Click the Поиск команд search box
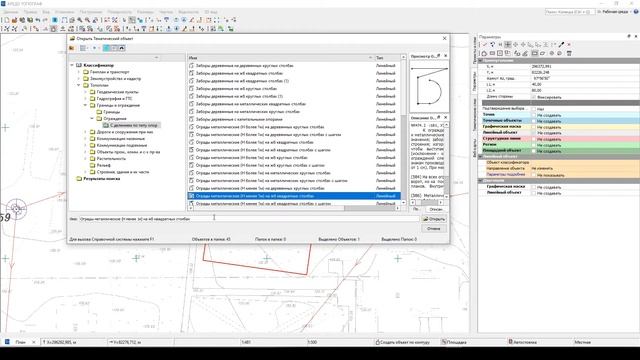The image size is (640, 360). (569, 12)
